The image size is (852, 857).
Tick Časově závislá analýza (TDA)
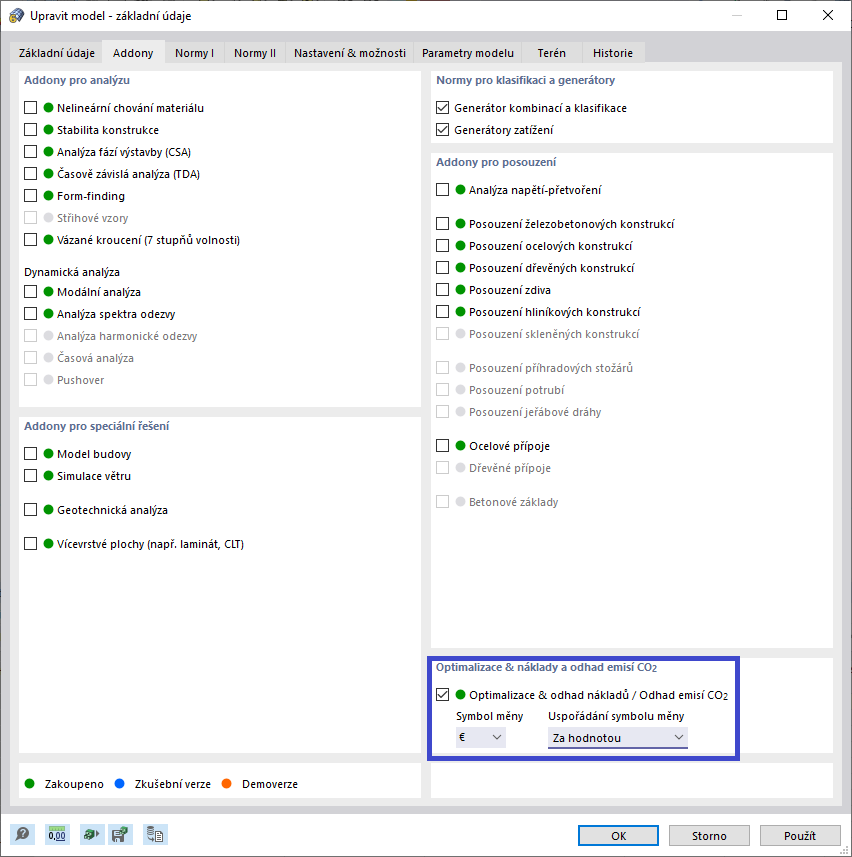point(31,174)
